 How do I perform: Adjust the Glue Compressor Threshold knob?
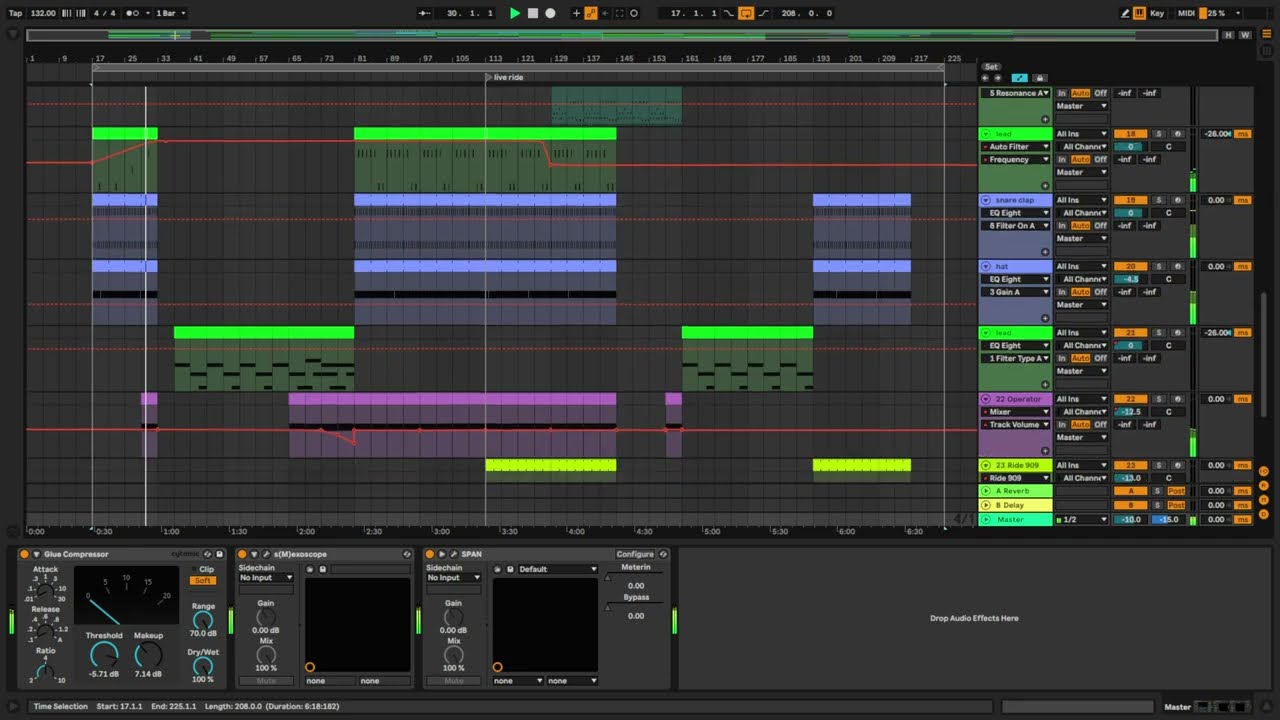click(x=103, y=655)
